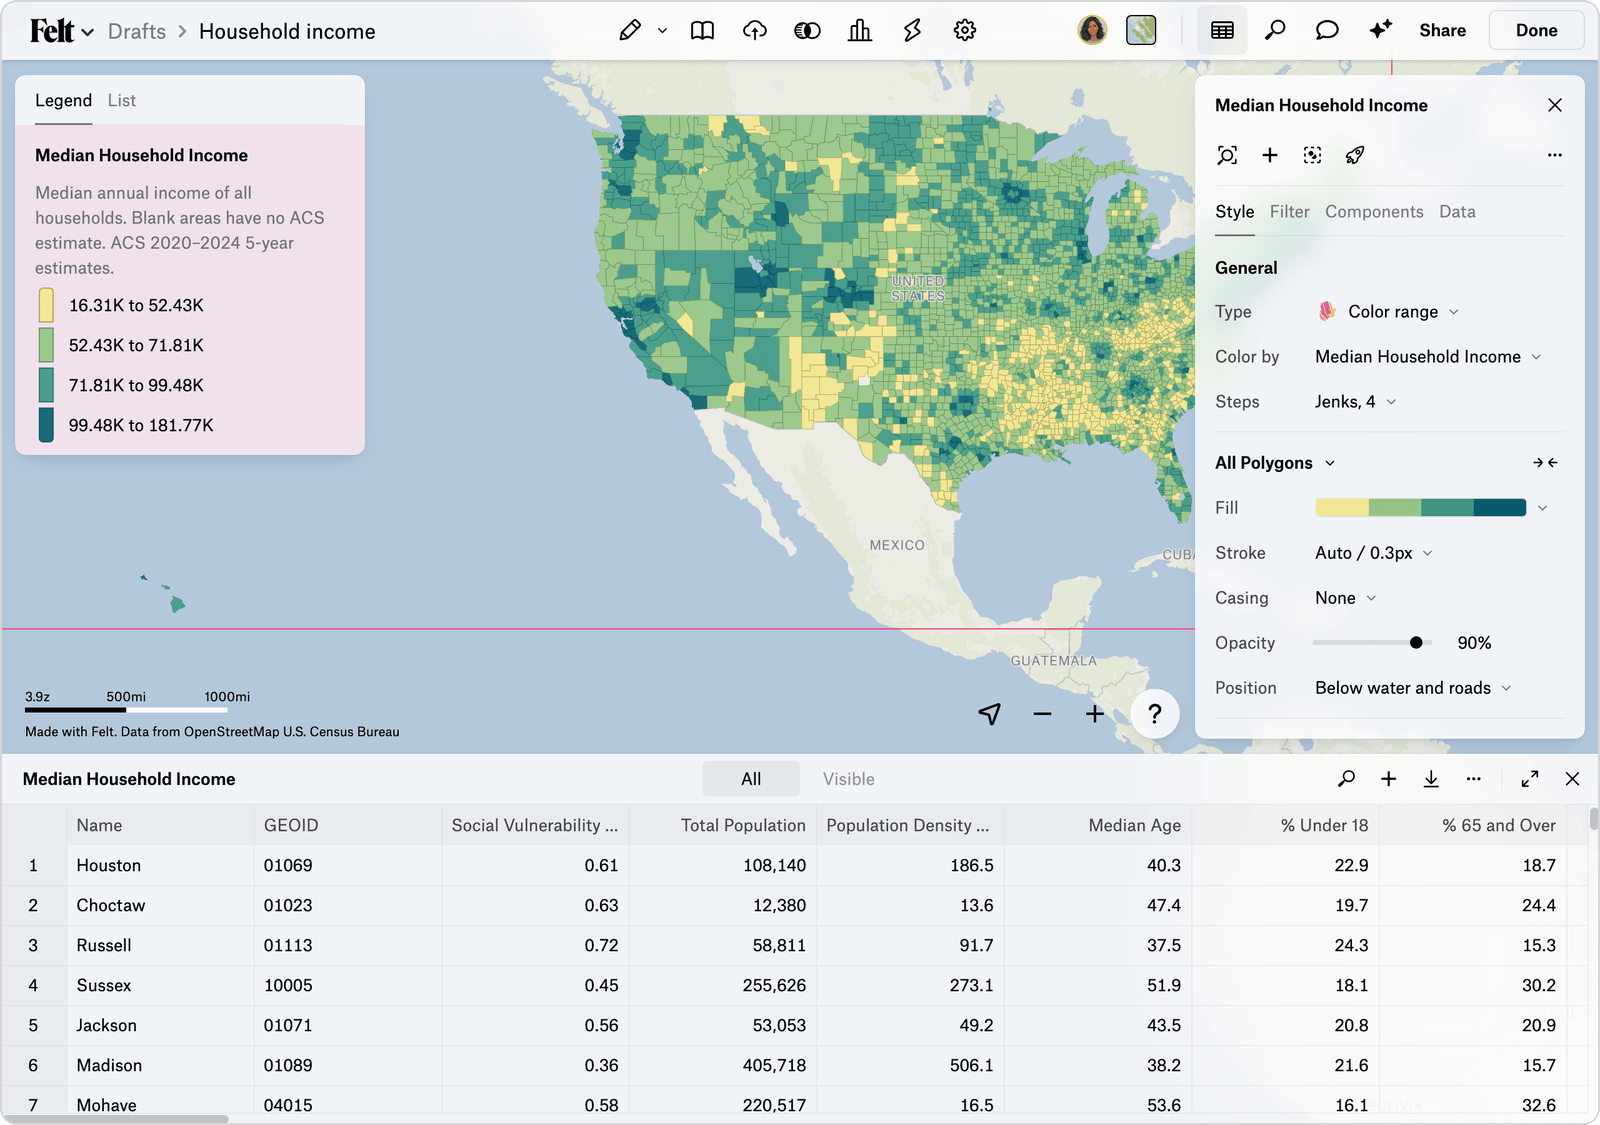The width and height of the screenshot is (1600, 1125).
Task: Open the Color by attribute dropdown
Action: (1428, 357)
